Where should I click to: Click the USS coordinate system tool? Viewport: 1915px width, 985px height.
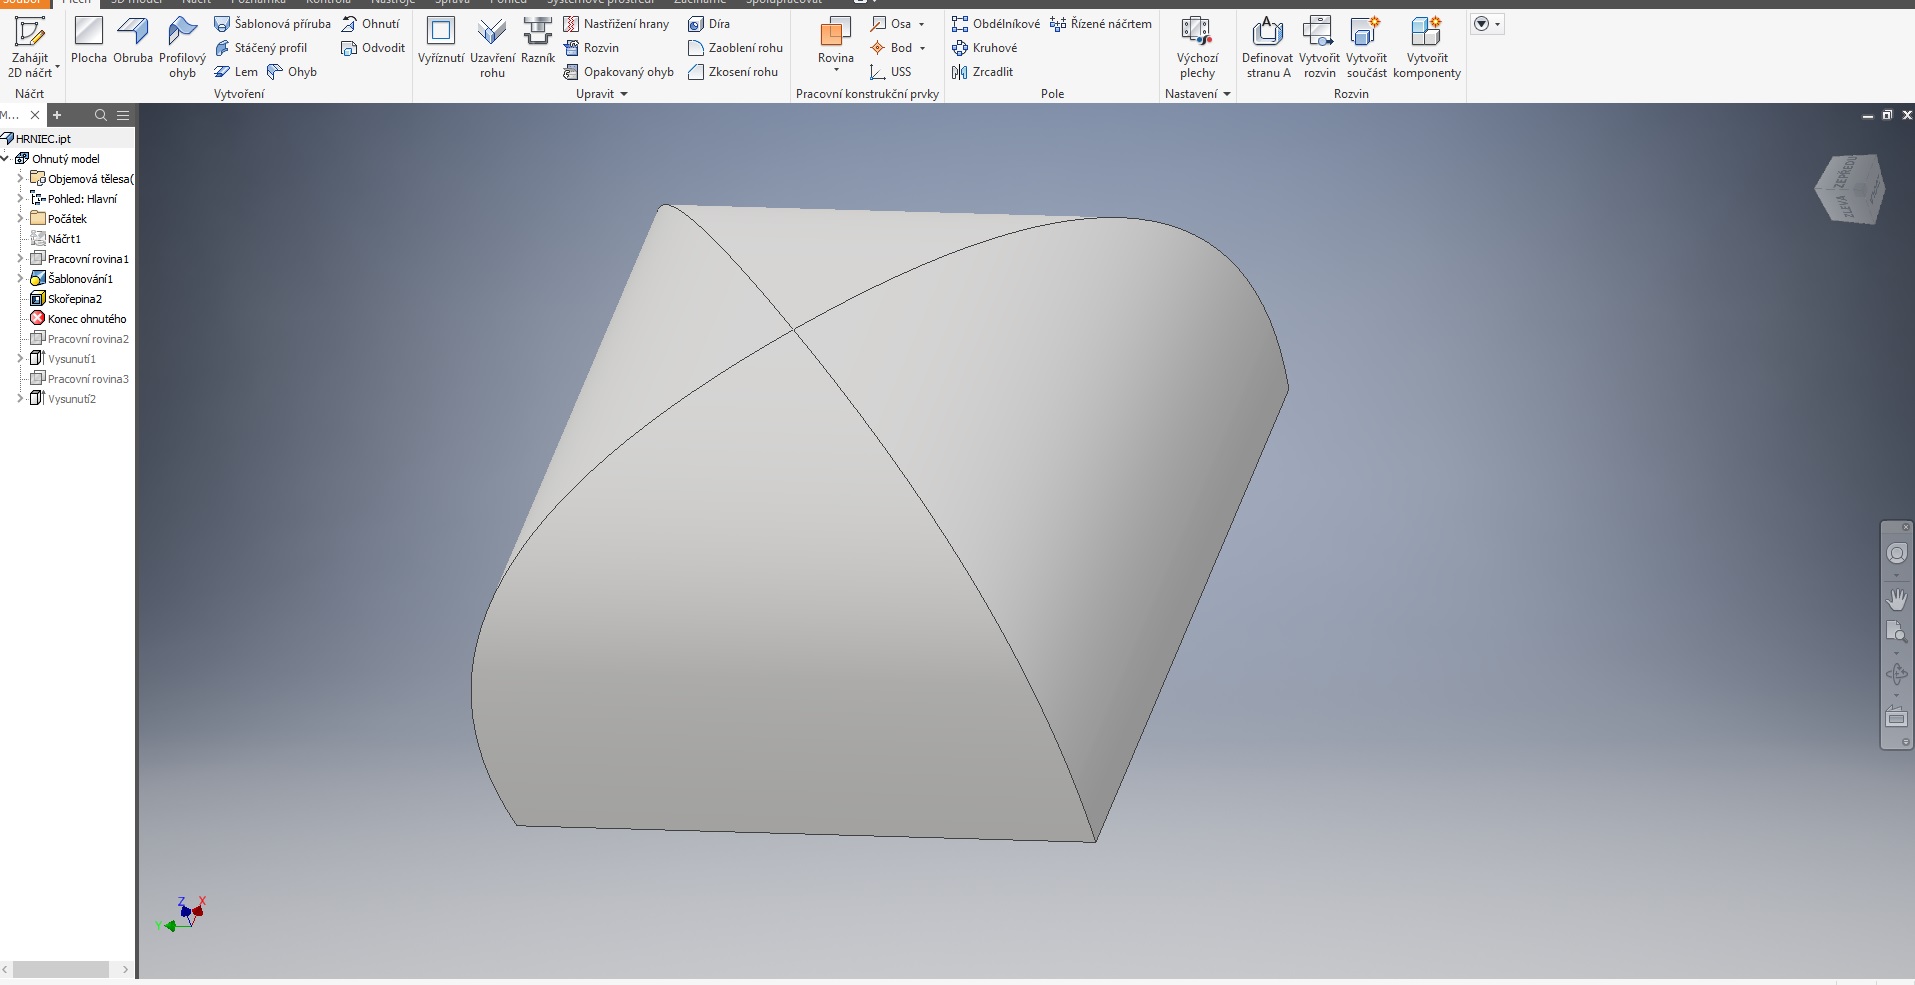point(890,72)
